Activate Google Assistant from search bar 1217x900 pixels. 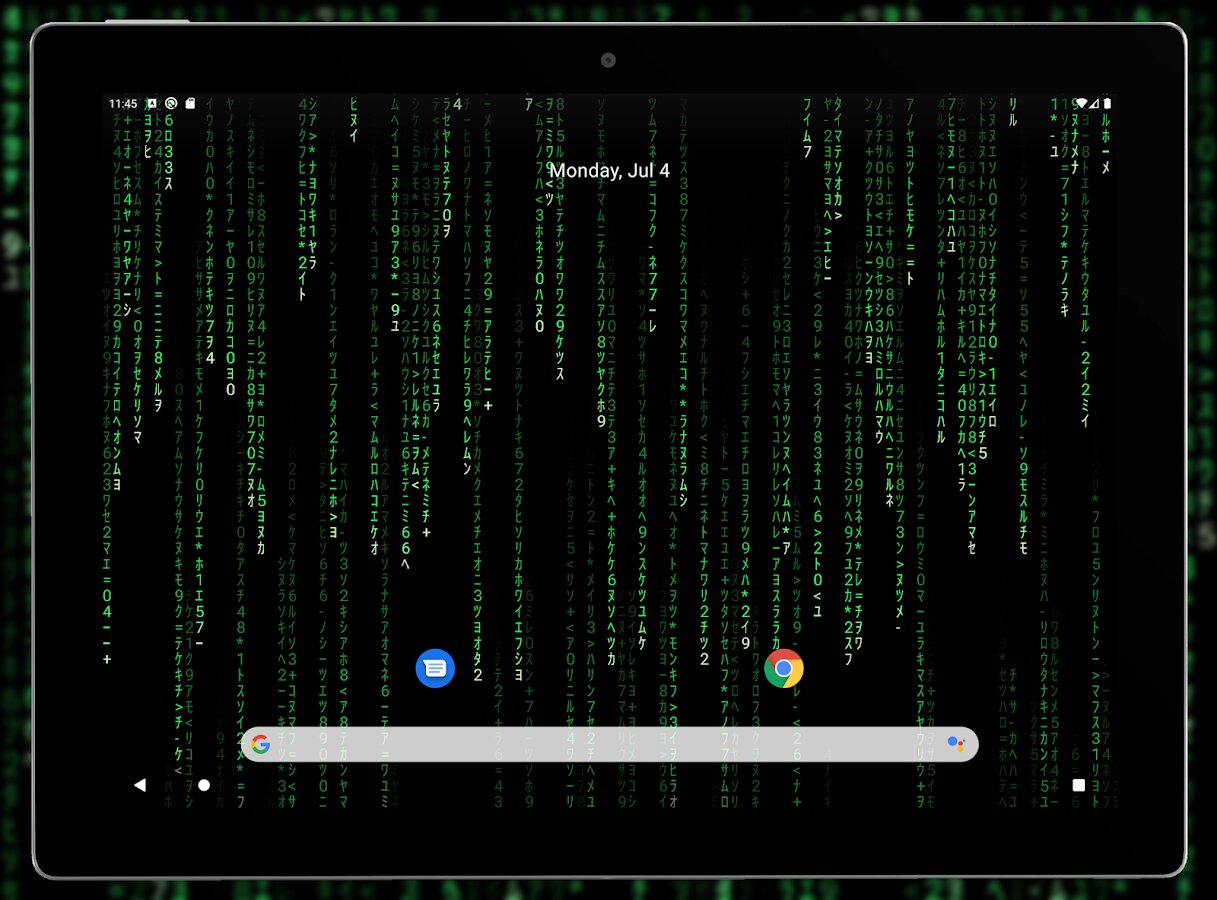point(956,744)
